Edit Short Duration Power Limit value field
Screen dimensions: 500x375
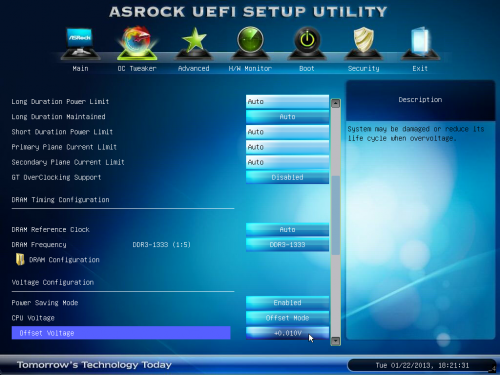point(287,132)
